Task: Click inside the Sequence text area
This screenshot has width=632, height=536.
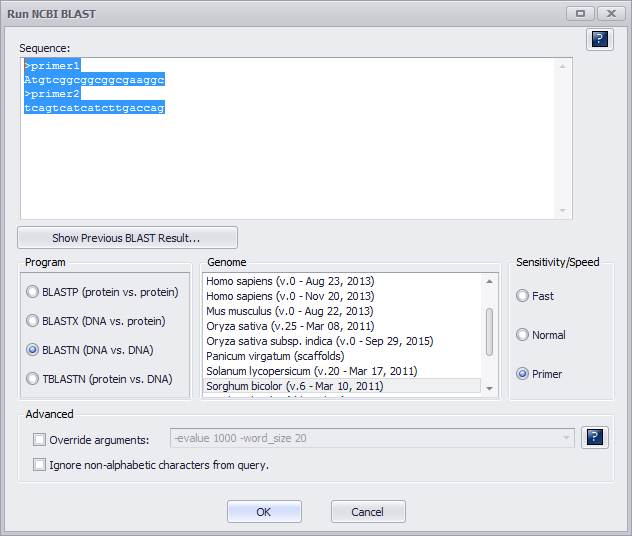Action: coord(288,160)
